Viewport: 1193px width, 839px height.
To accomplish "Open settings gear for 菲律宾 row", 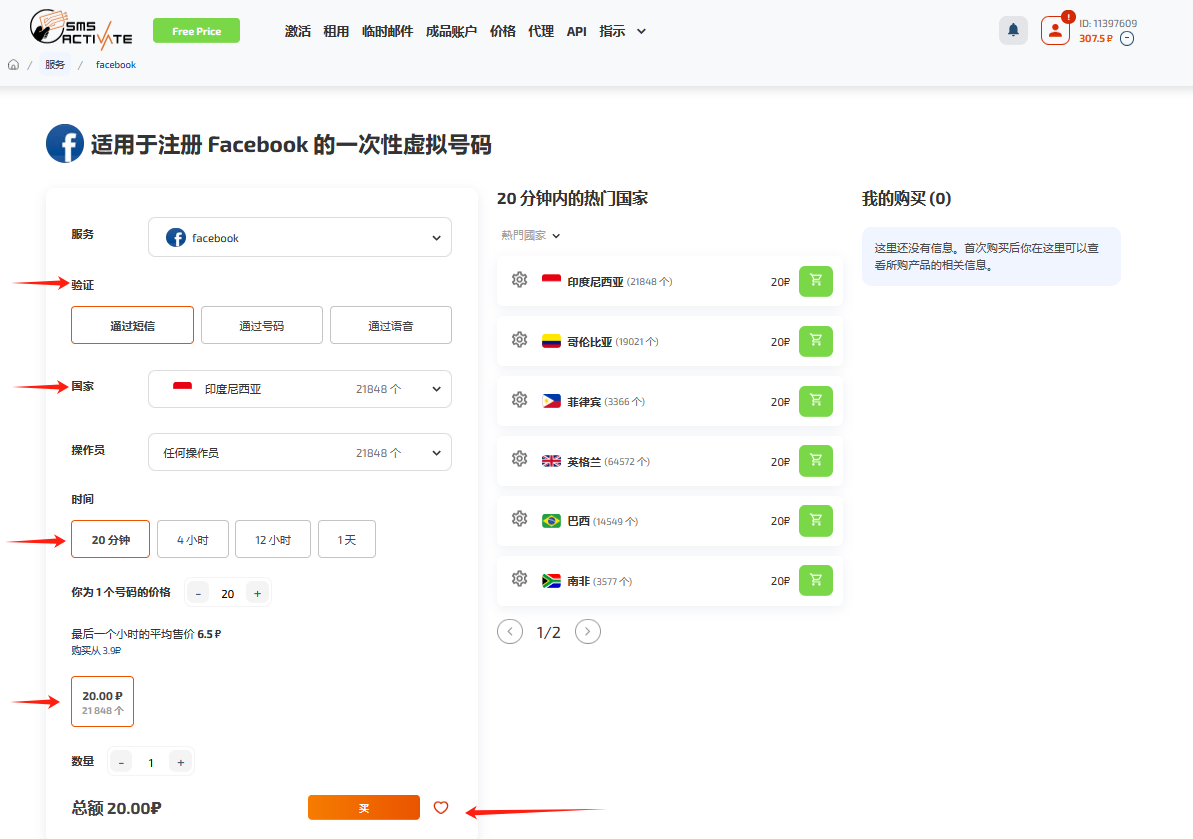I will coord(519,400).
